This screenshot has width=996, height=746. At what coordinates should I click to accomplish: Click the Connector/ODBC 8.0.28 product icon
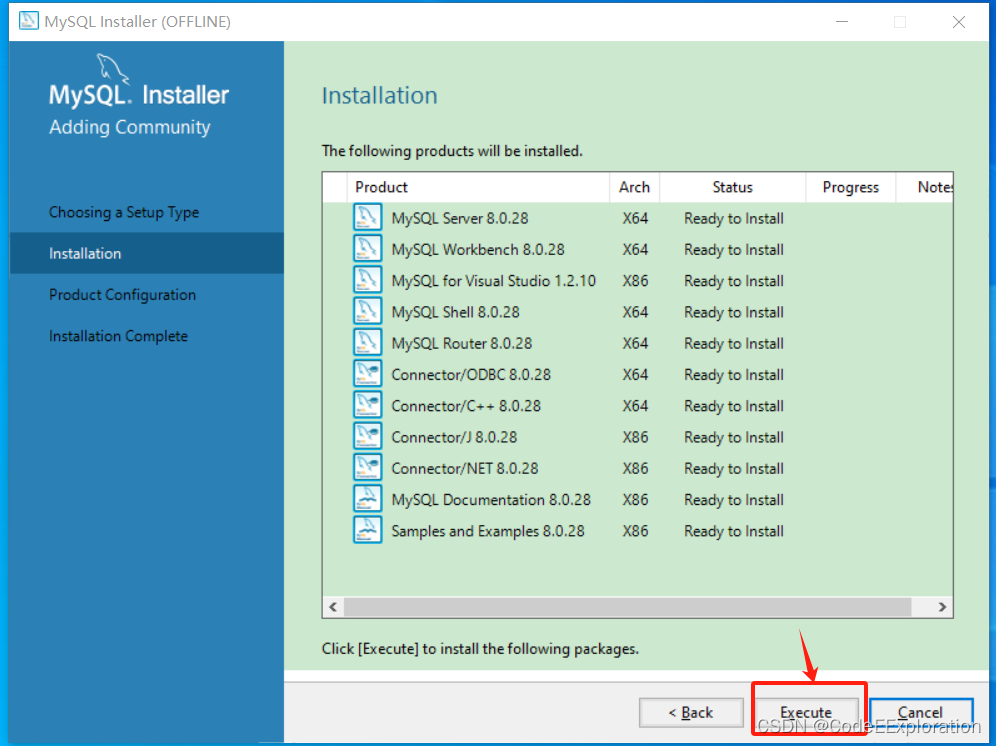pyautogui.click(x=367, y=374)
